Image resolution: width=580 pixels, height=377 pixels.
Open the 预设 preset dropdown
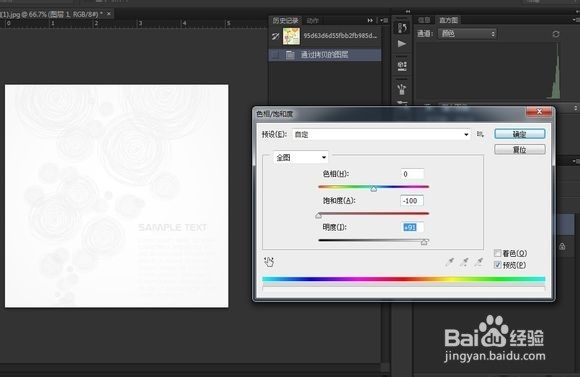(x=381, y=134)
